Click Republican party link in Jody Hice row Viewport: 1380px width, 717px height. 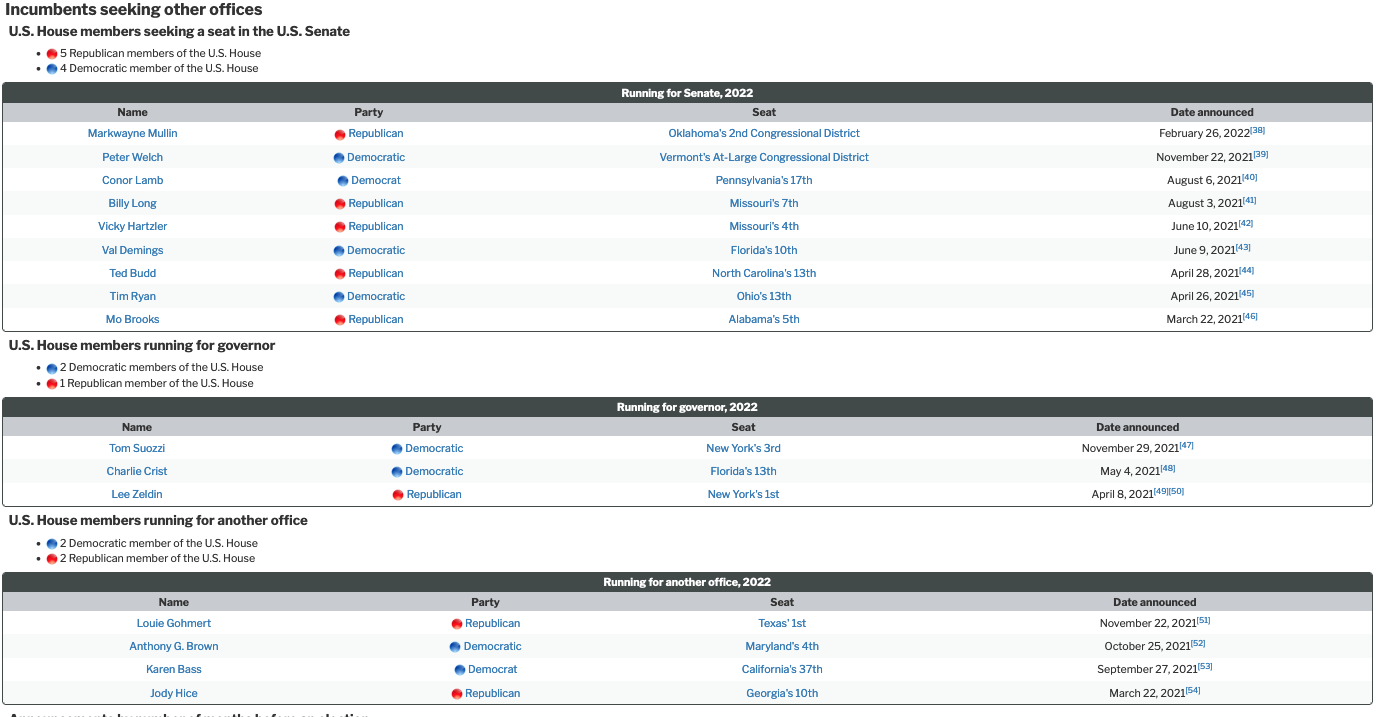(x=493, y=693)
